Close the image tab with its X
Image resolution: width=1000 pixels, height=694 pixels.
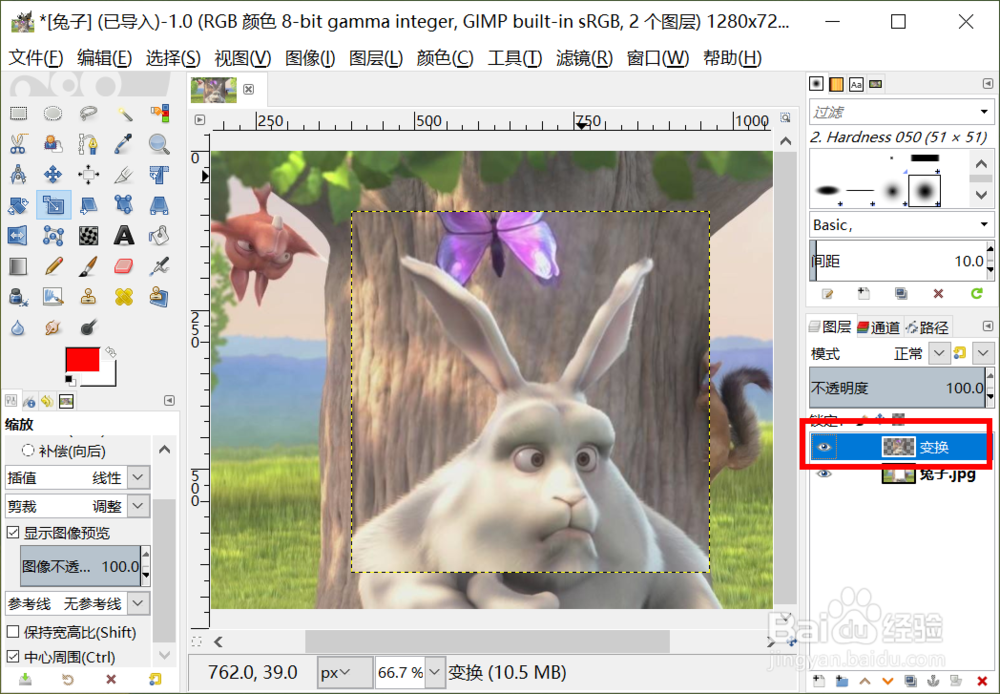click(x=249, y=89)
